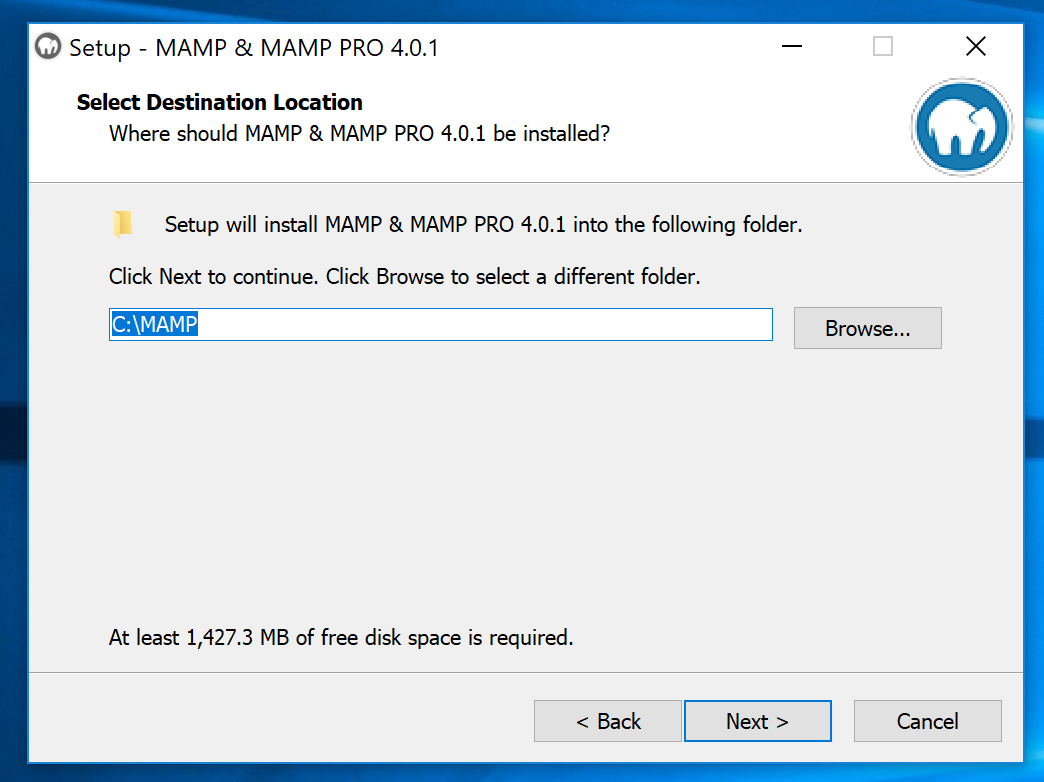Click the C:\MAMP destination path field
This screenshot has width=1044, height=782.
[x=440, y=325]
